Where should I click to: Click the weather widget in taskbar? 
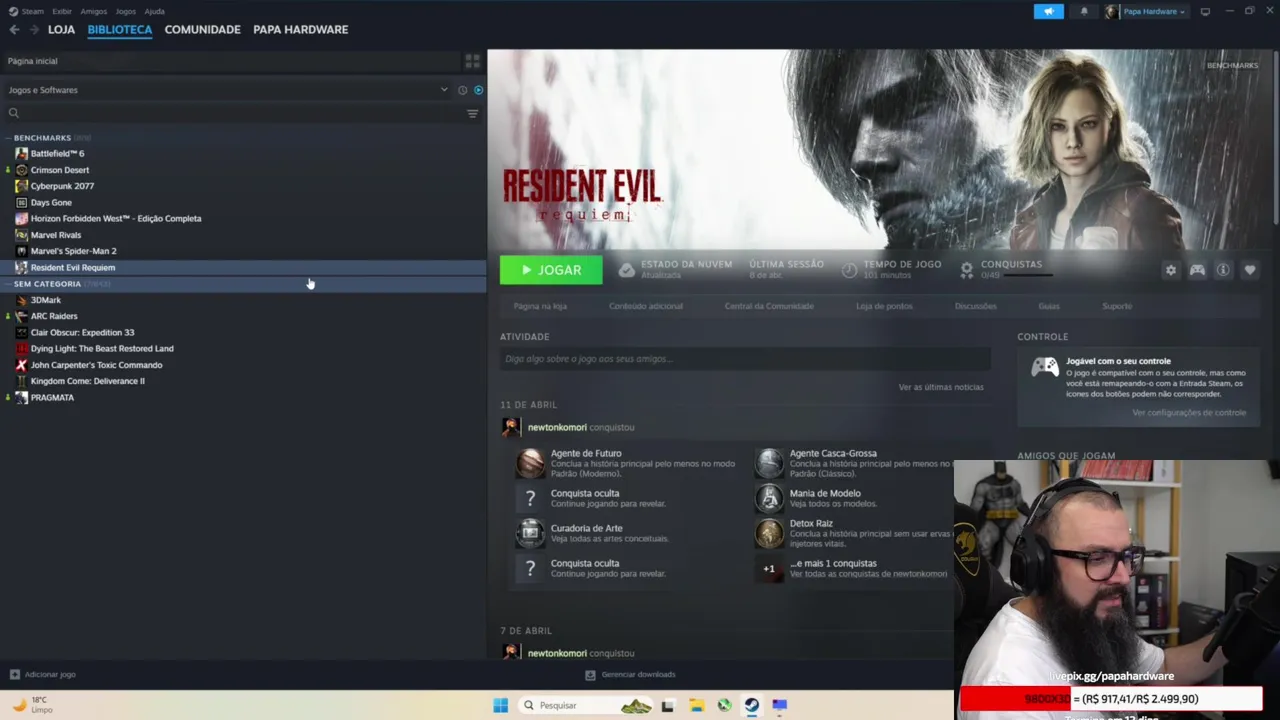[x=32, y=705]
